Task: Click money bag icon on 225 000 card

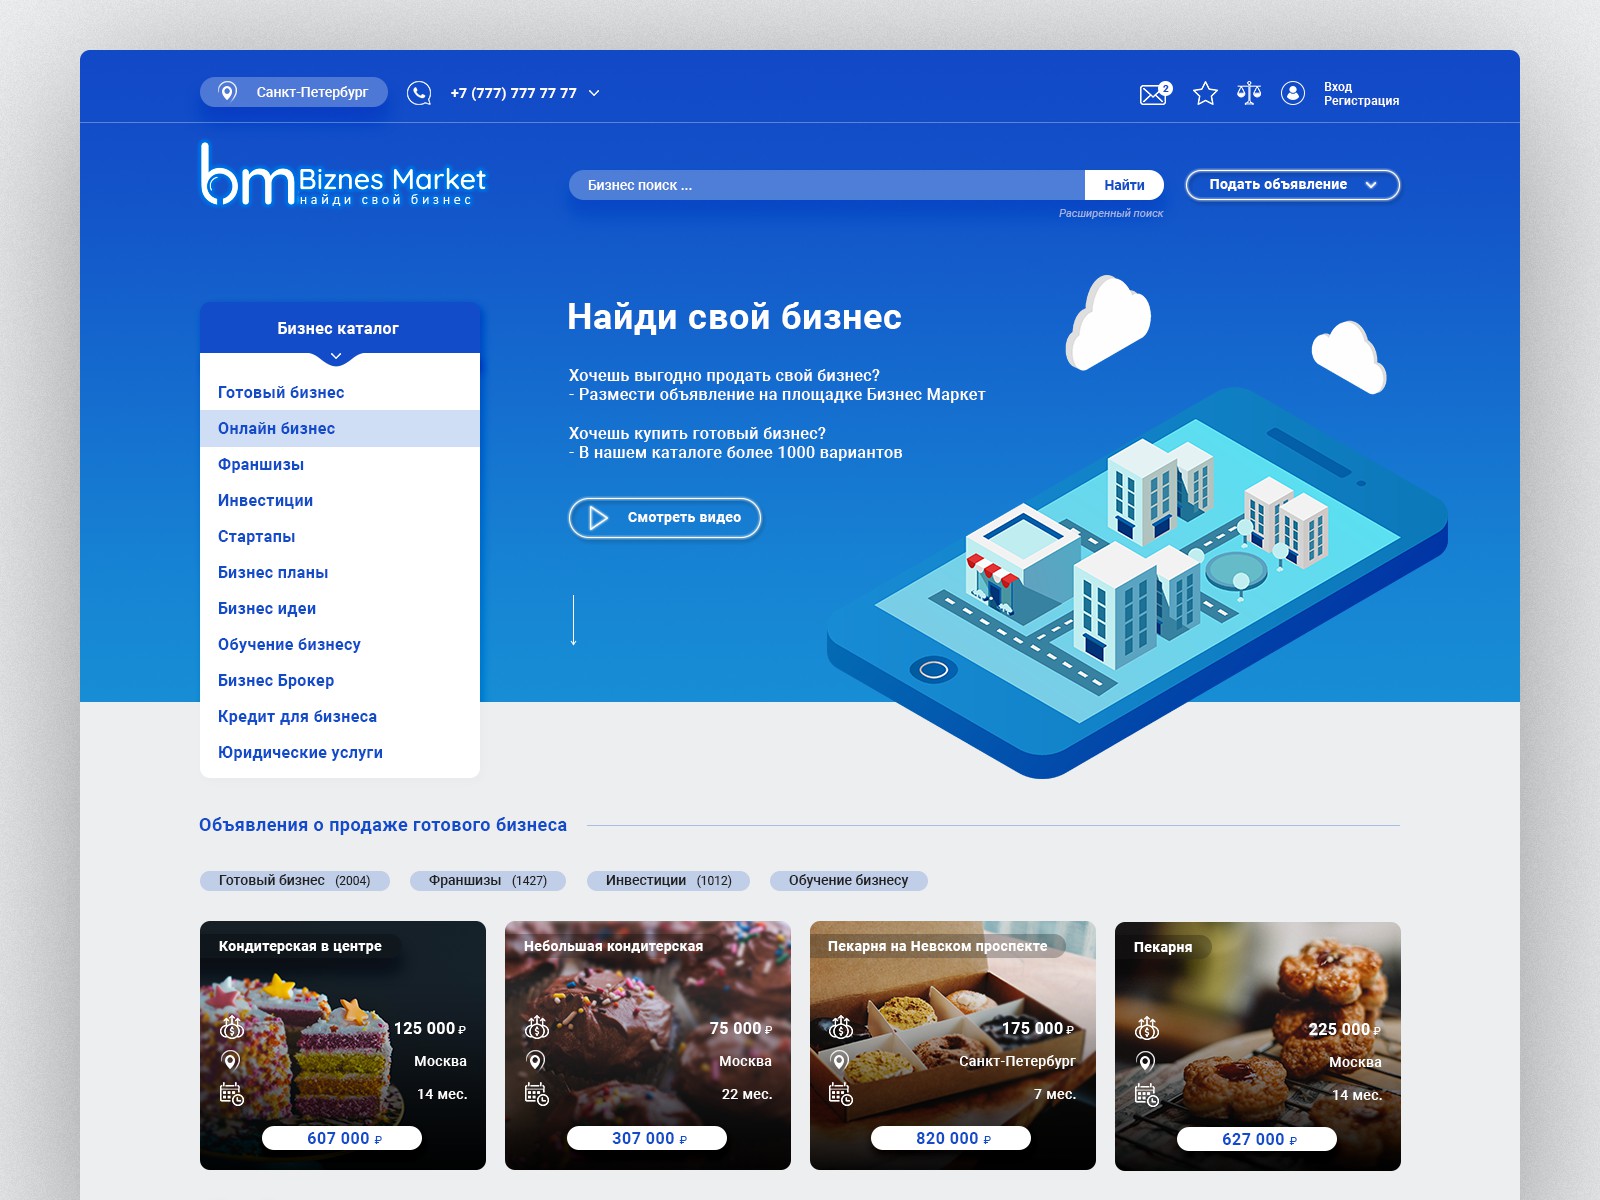Action: click(1147, 1028)
